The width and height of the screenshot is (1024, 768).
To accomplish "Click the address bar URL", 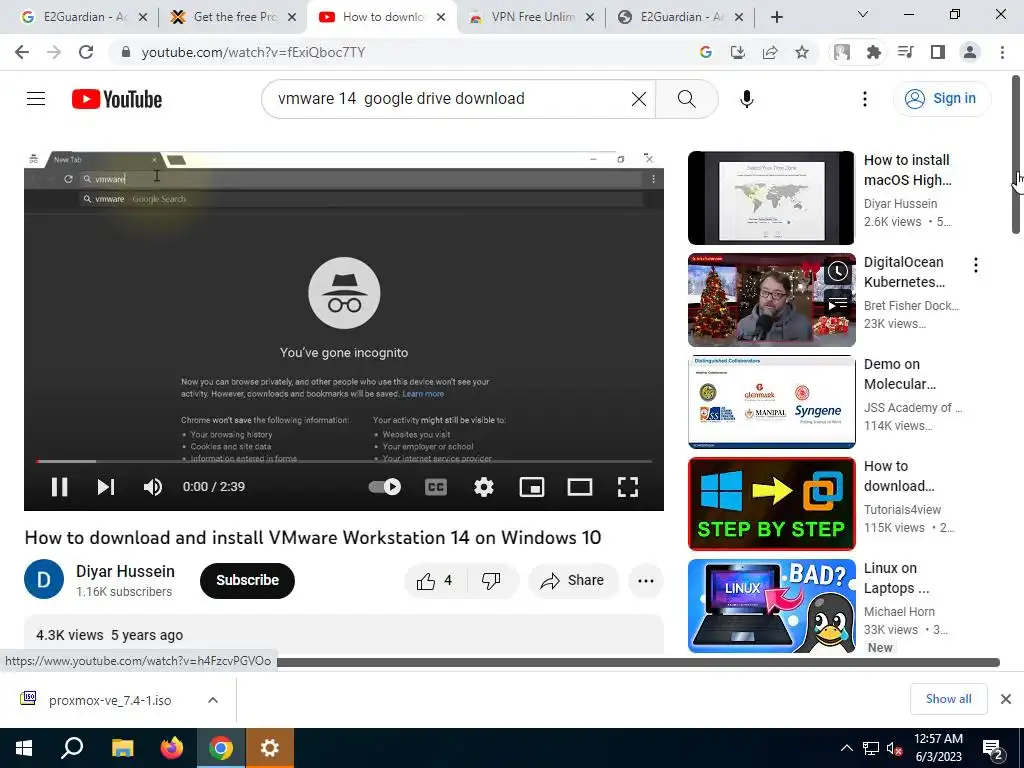I will click(x=253, y=52).
